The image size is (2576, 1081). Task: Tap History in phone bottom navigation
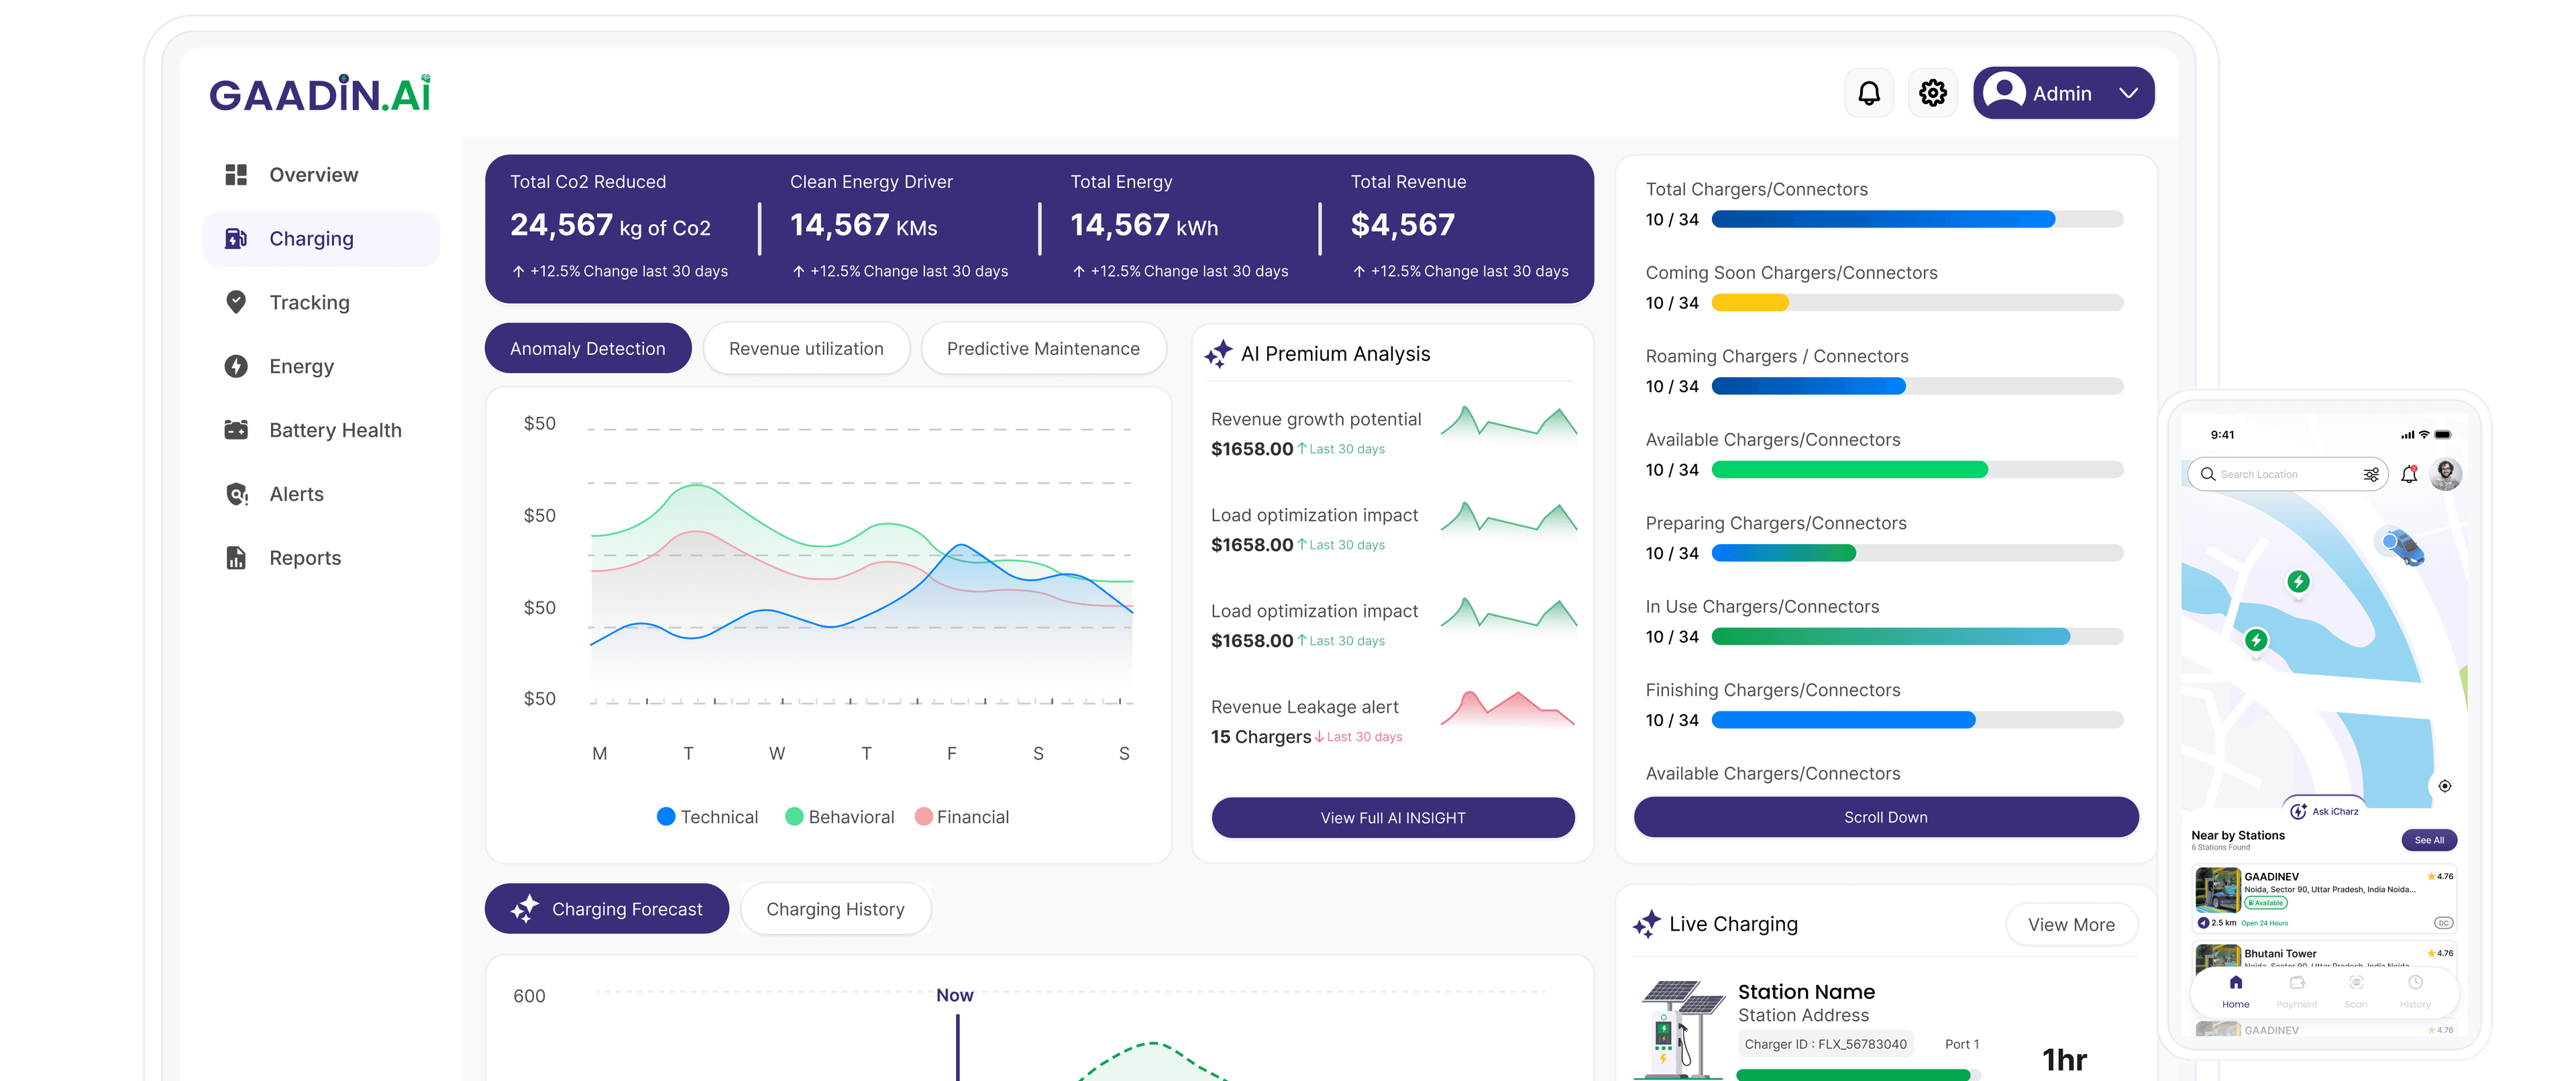pyautogui.click(x=2415, y=993)
